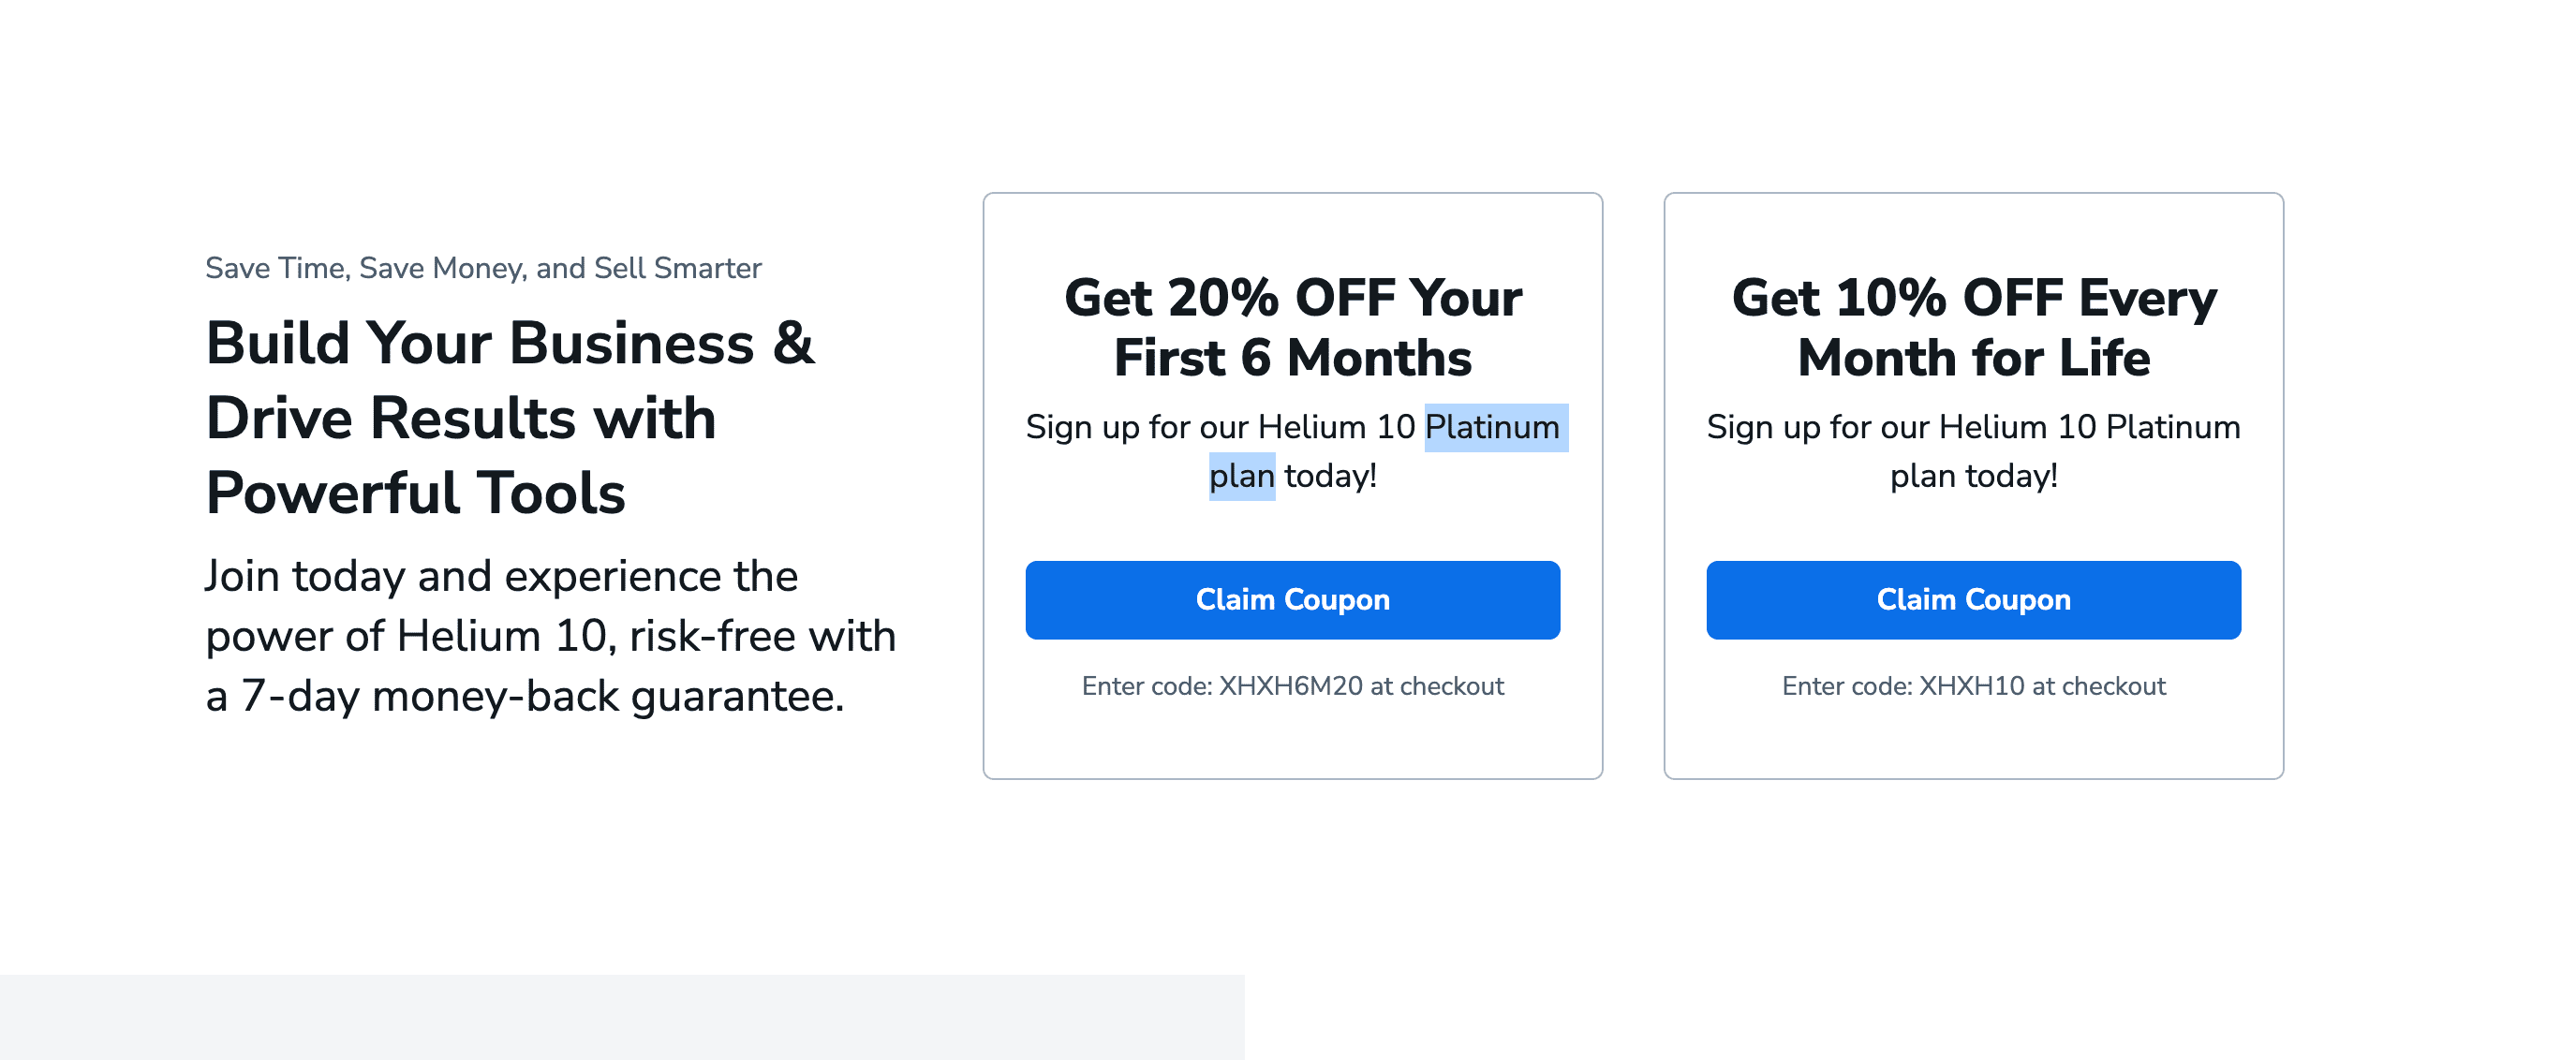Select the 'Get 20% OFF Your First 6 Months' heading

(1292, 327)
